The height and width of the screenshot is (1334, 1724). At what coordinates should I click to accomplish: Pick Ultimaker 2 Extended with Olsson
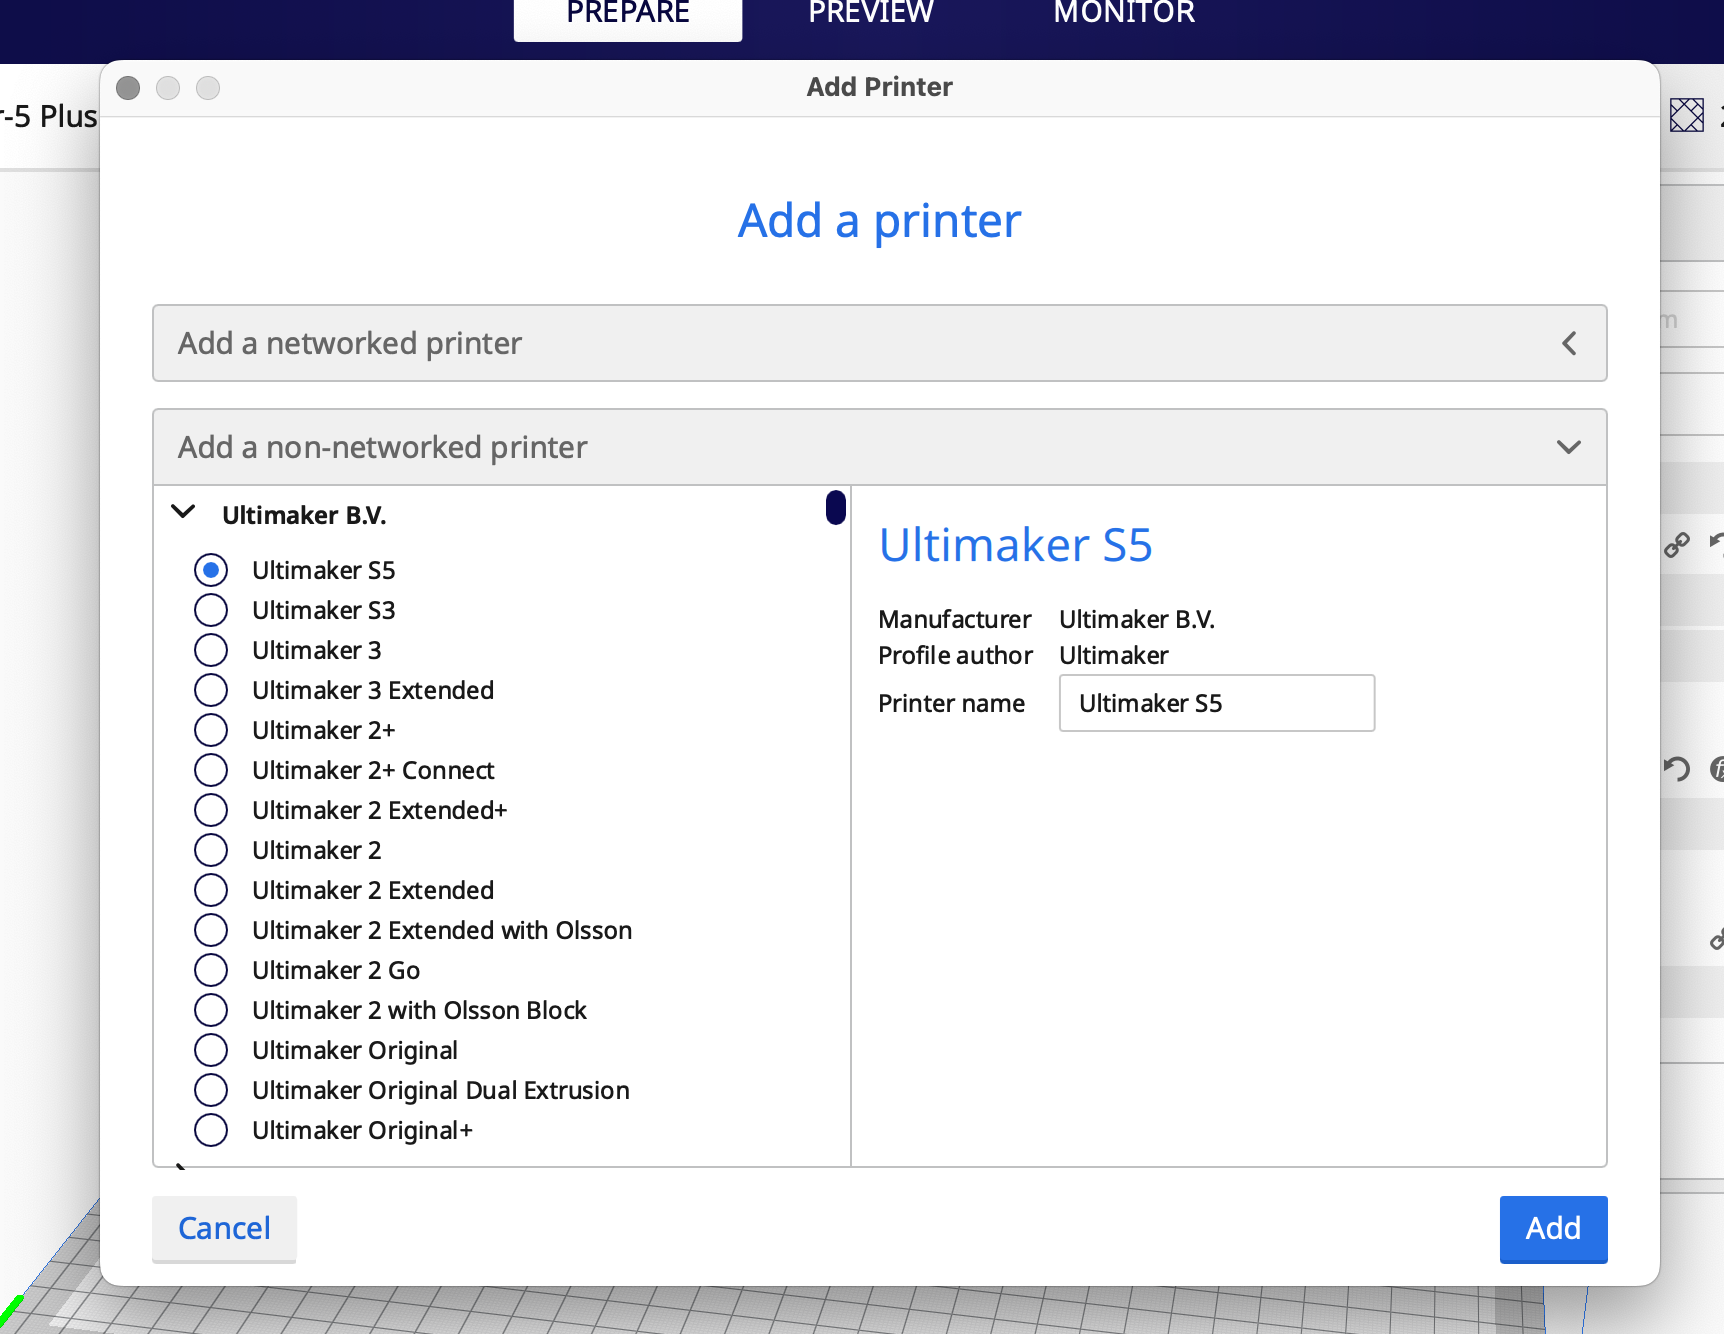[x=211, y=930]
